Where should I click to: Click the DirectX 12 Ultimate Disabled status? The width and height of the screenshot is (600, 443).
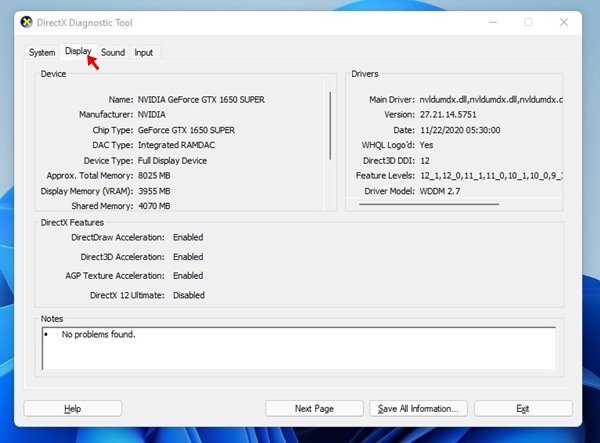(x=188, y=295)
